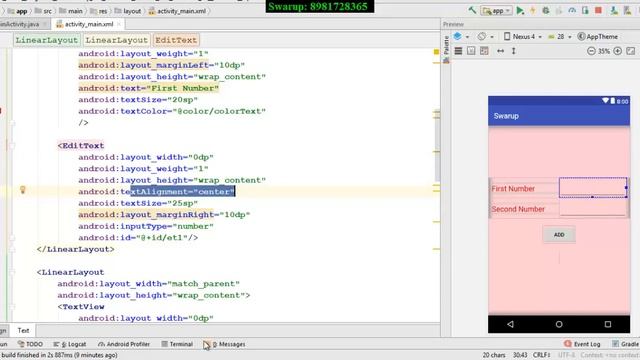
Task: Click the Apply Changes lightning icon
Action: pyautogui.click(x=533, y=11)
